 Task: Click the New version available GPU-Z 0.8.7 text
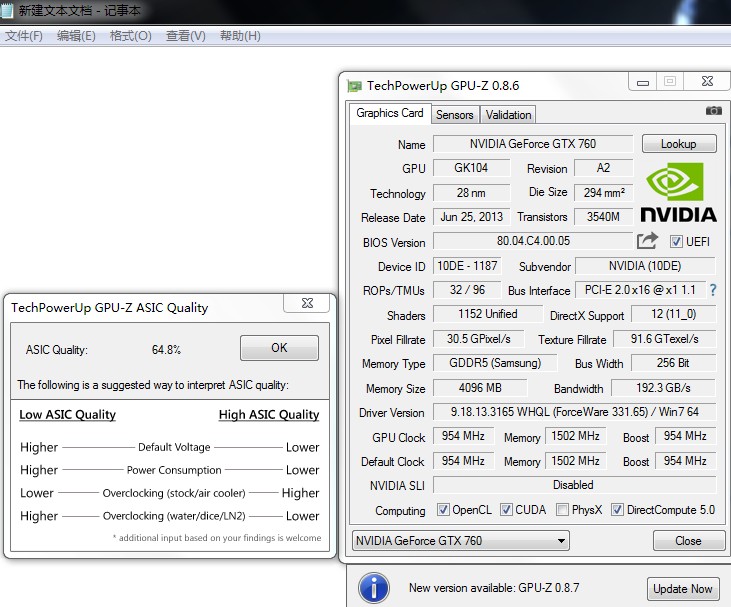494,588
